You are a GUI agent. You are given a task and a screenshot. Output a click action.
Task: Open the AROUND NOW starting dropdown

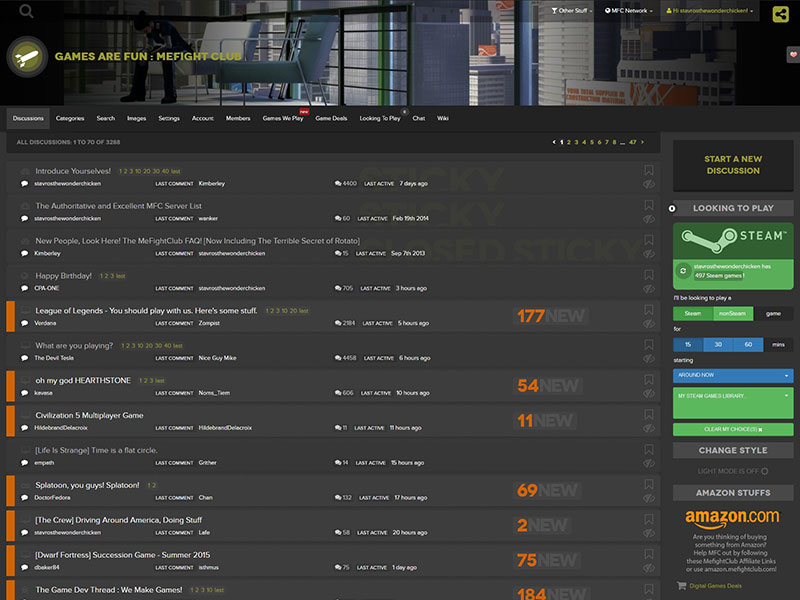pyautogui.click(x=733, y=376)
